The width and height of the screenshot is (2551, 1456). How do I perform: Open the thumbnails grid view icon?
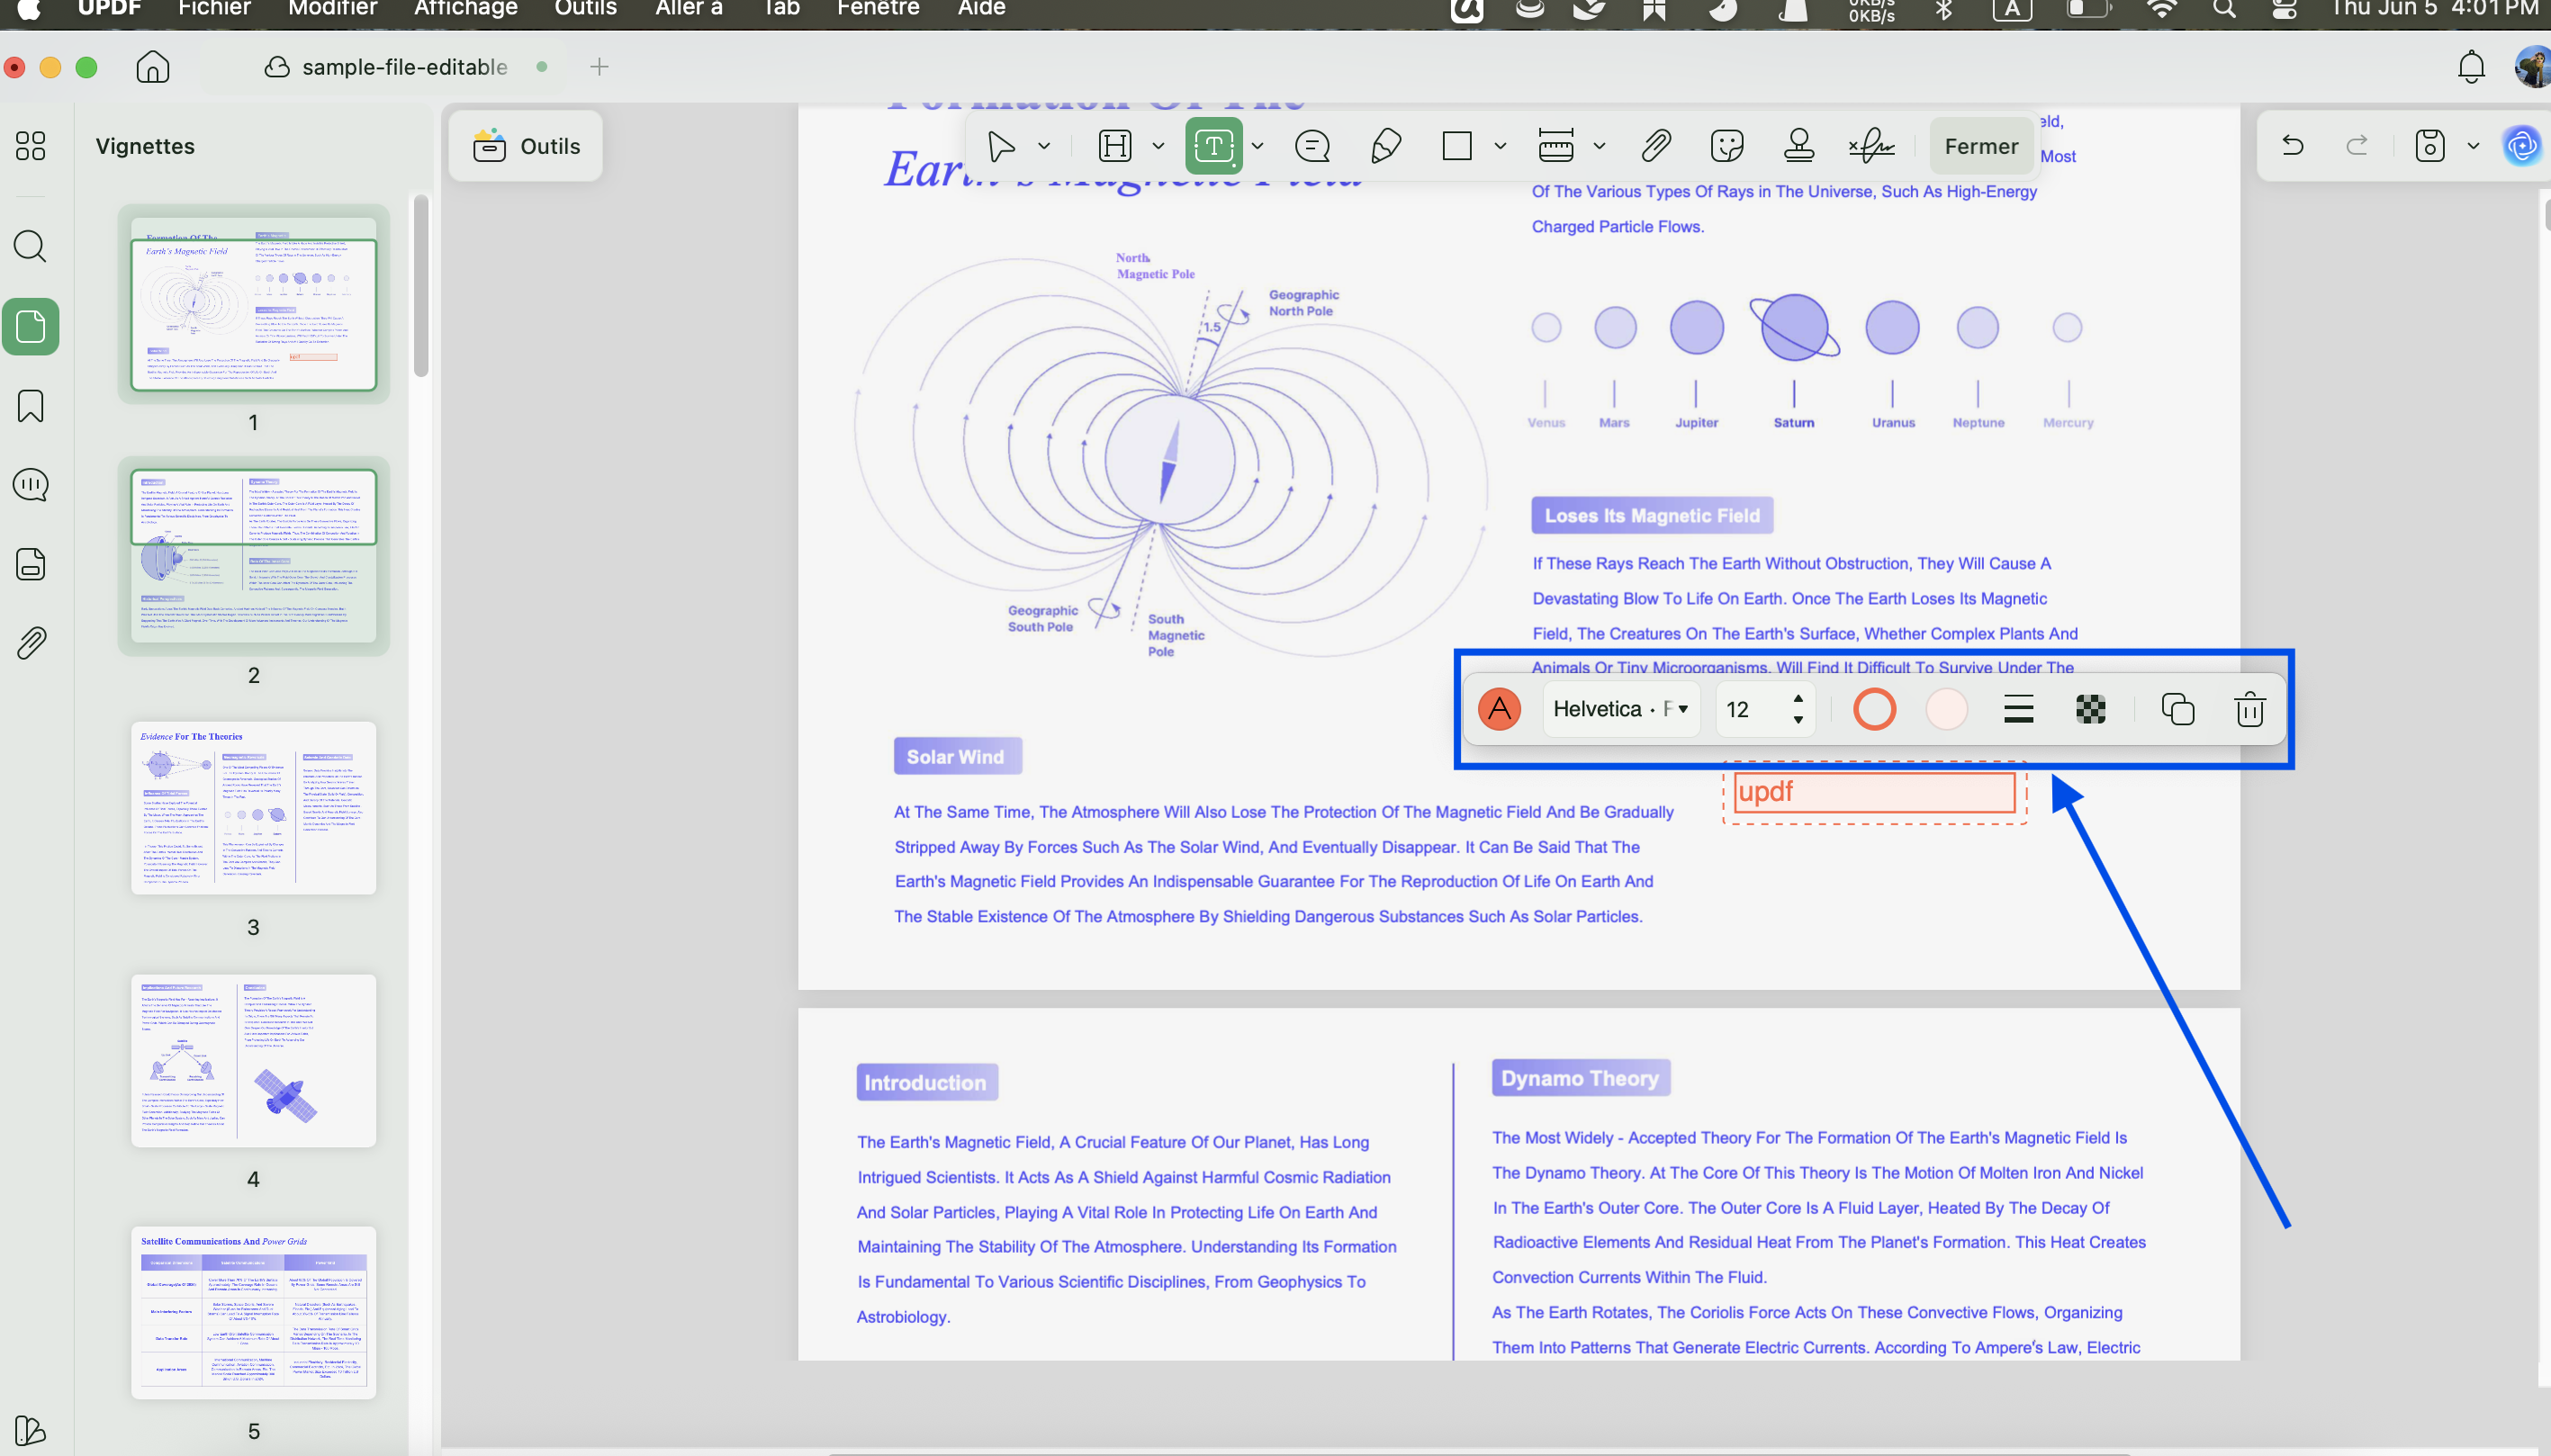pos(30,146)
